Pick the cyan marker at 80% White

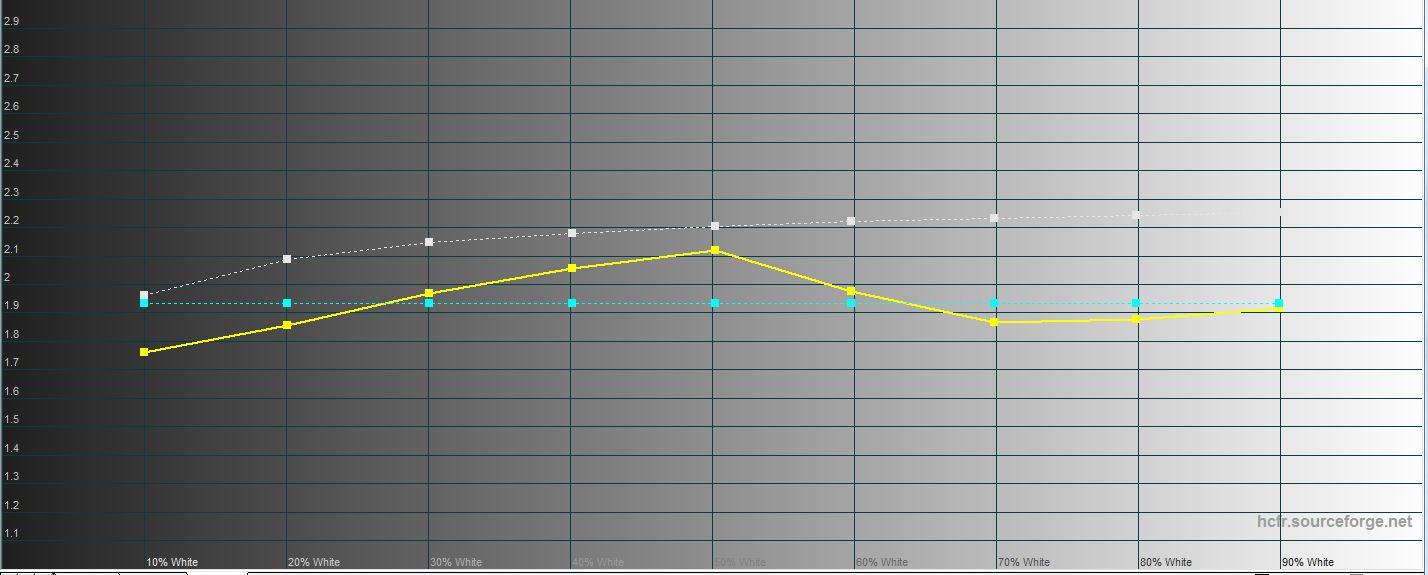[1136, 303]
